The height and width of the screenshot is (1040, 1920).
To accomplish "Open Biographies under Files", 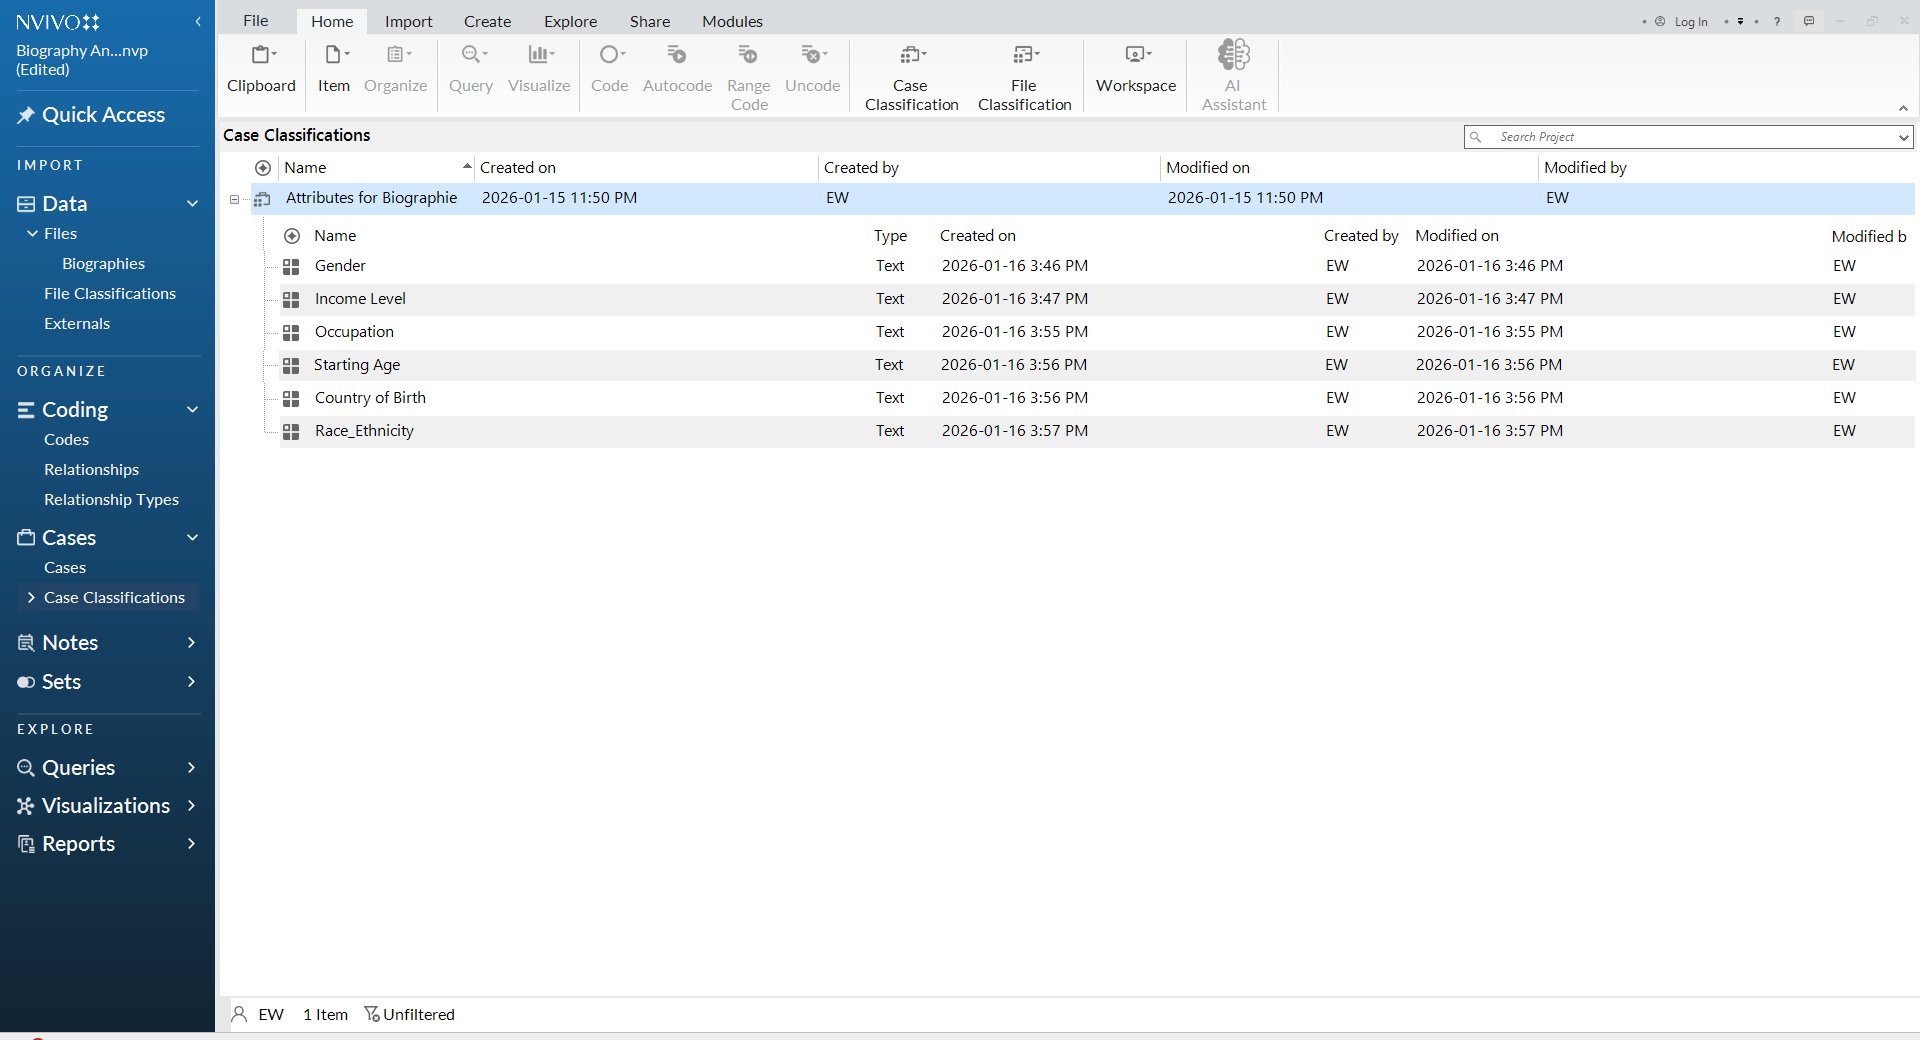I will pyautogui.click(x=103, y=264).
